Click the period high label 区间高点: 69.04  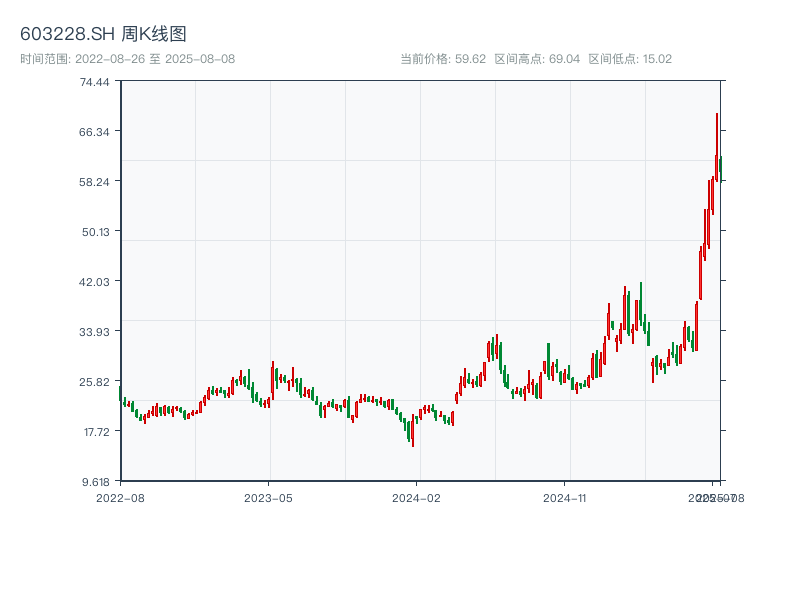click(537, 59)
